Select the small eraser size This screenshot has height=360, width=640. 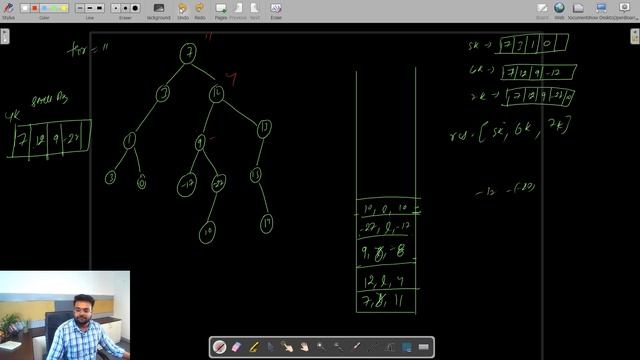click(116, 8)
